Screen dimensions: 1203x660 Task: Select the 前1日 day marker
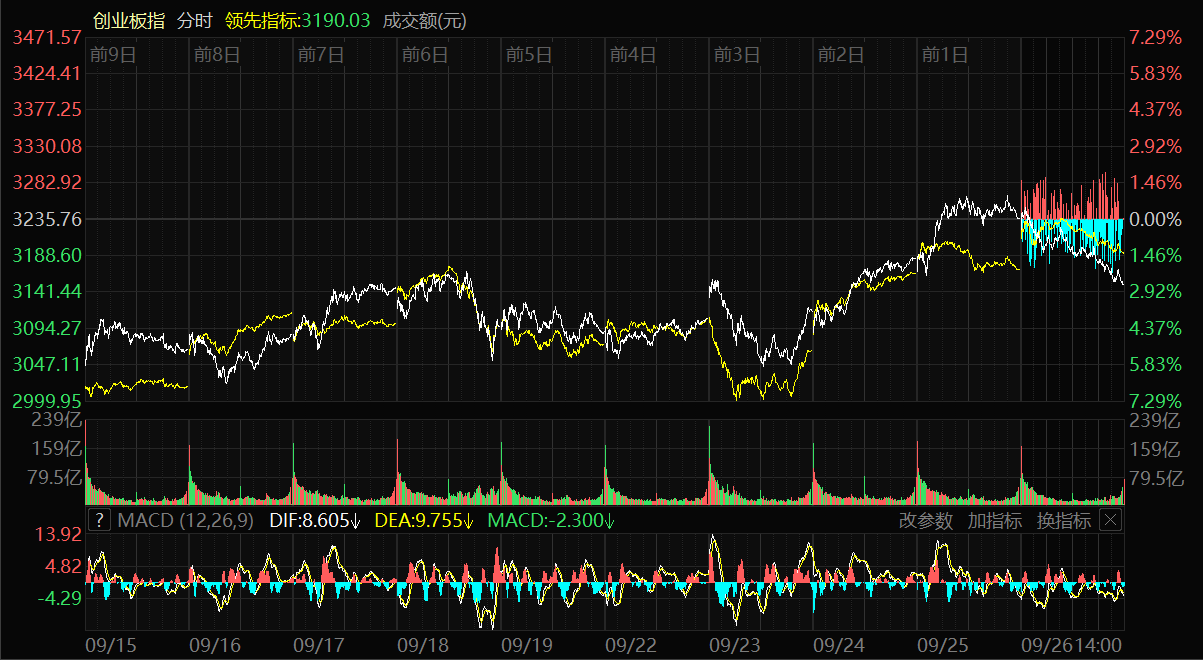click(944, 55)
